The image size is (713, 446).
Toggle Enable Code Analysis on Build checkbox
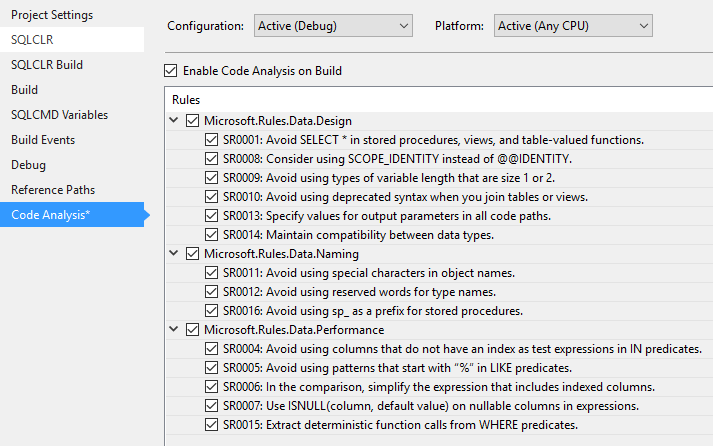pos(170,71)
